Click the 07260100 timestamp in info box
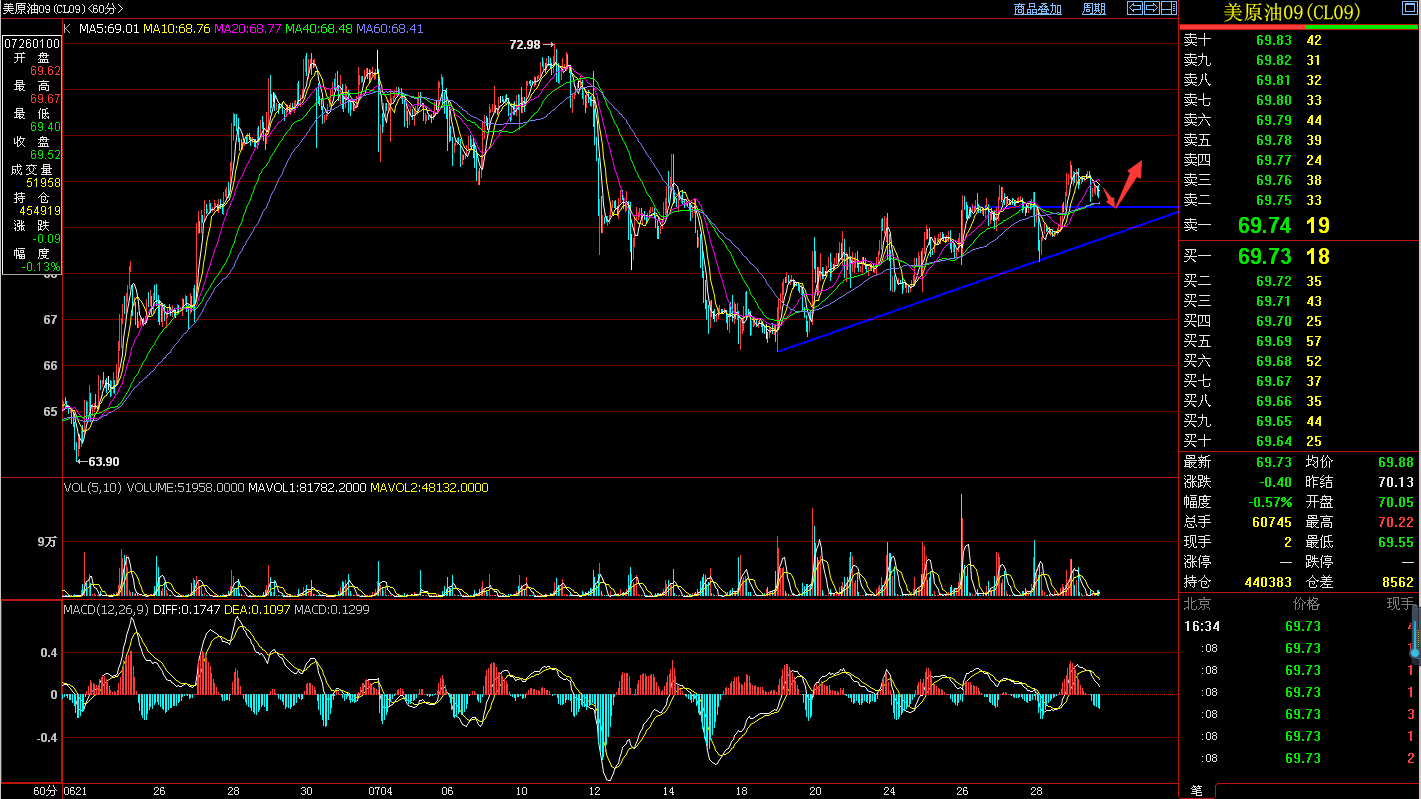The width and height of the screenshot is (1421, 799). pyautogui.click(x=32, y=44)
